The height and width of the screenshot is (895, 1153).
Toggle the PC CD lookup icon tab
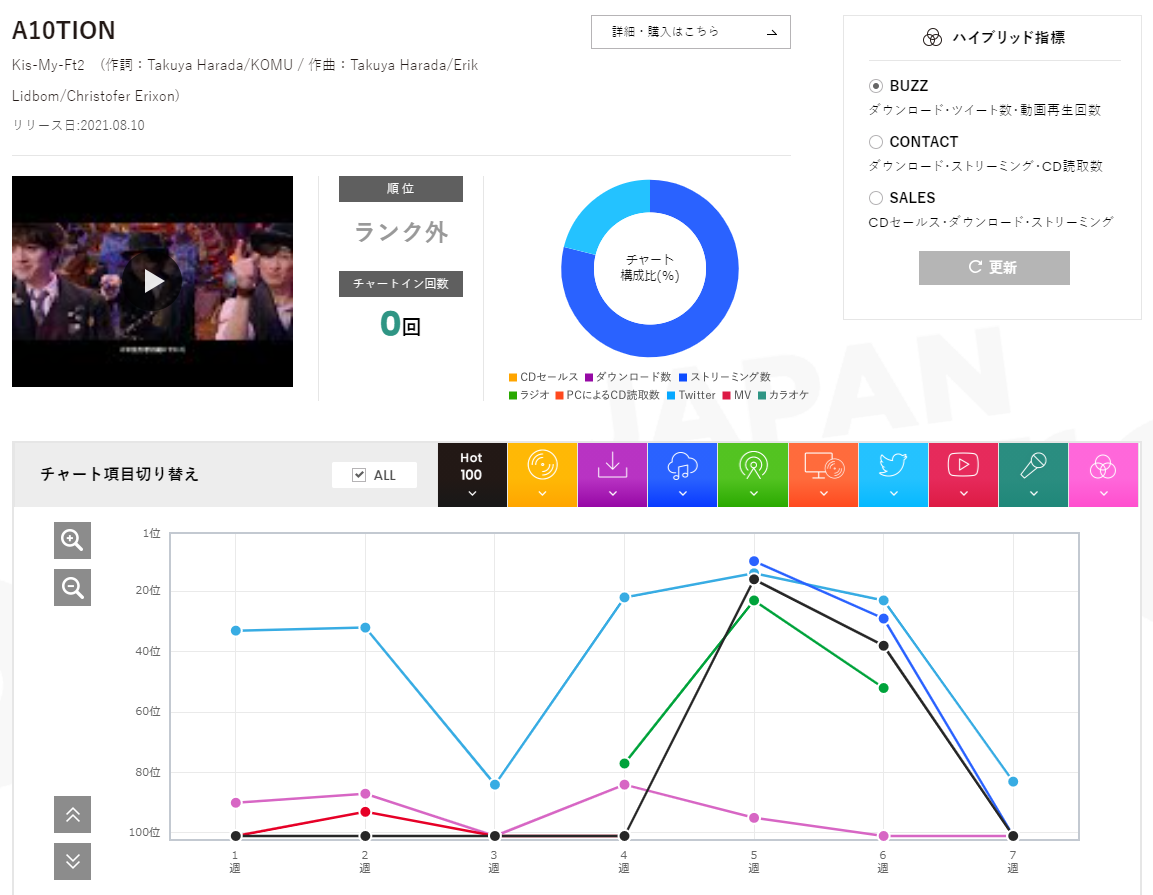(824, 474)
